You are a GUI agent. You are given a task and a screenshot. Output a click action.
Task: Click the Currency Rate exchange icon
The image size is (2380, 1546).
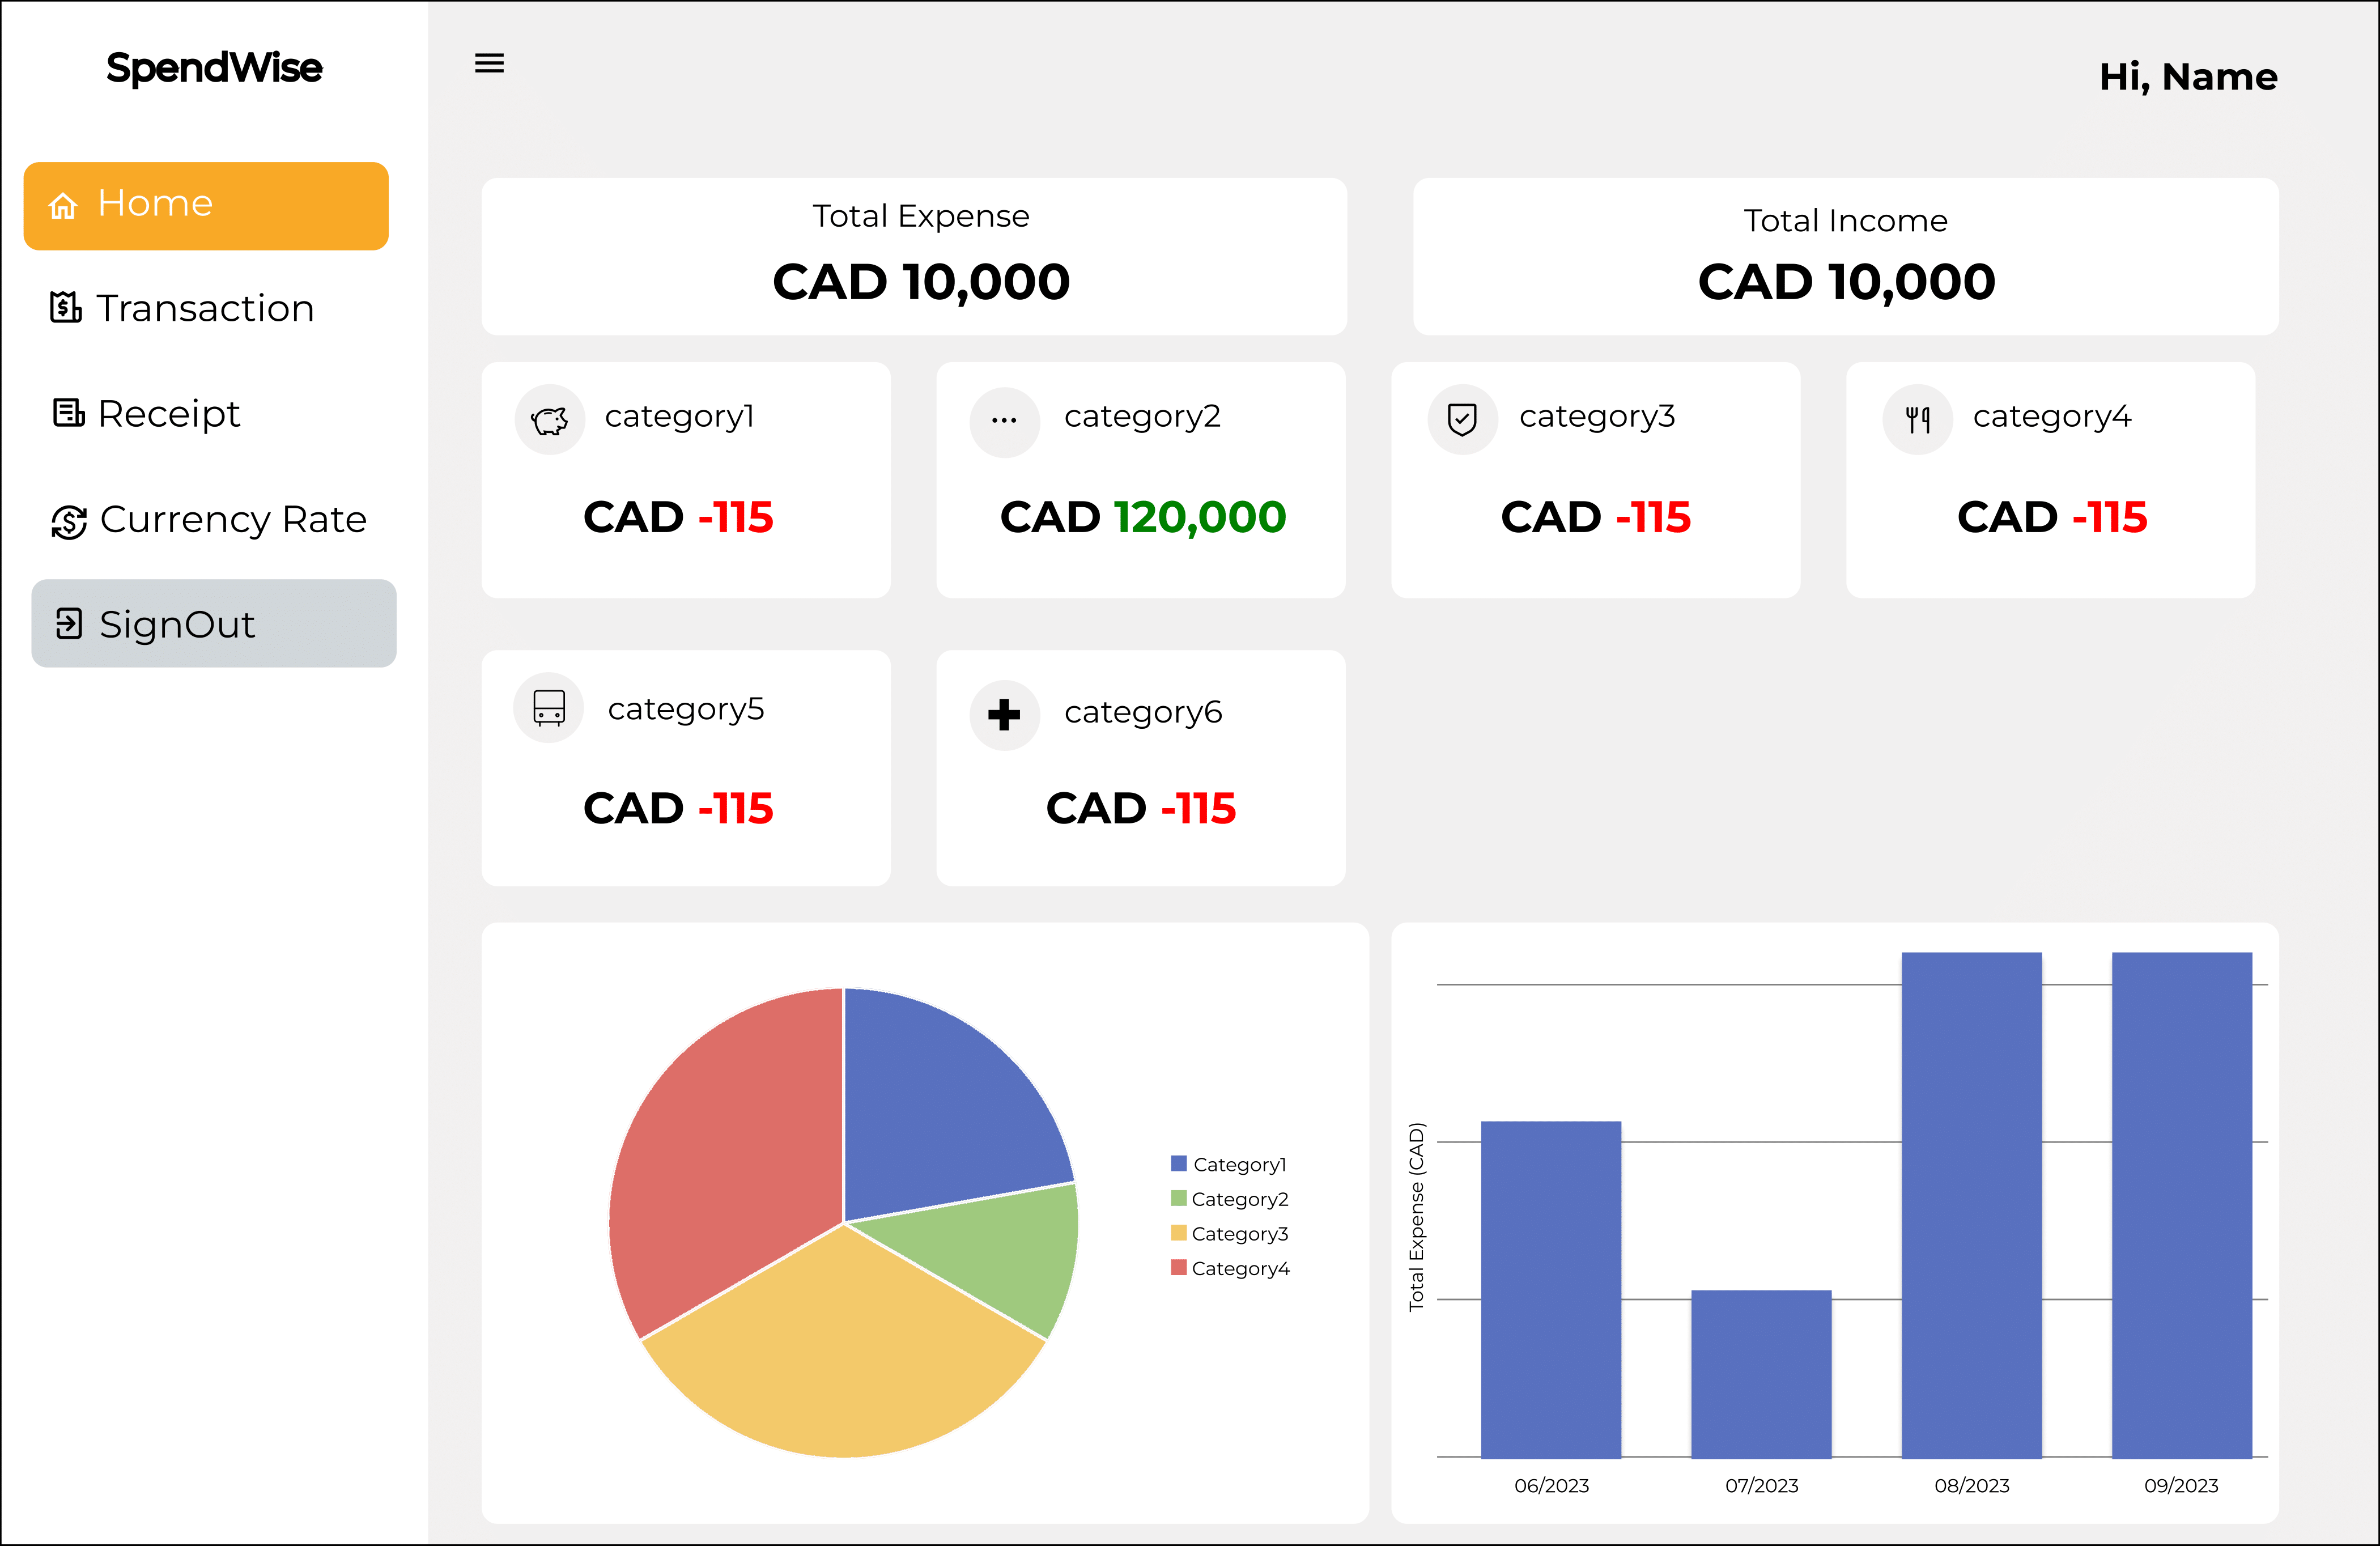click(x=69, y=521)
